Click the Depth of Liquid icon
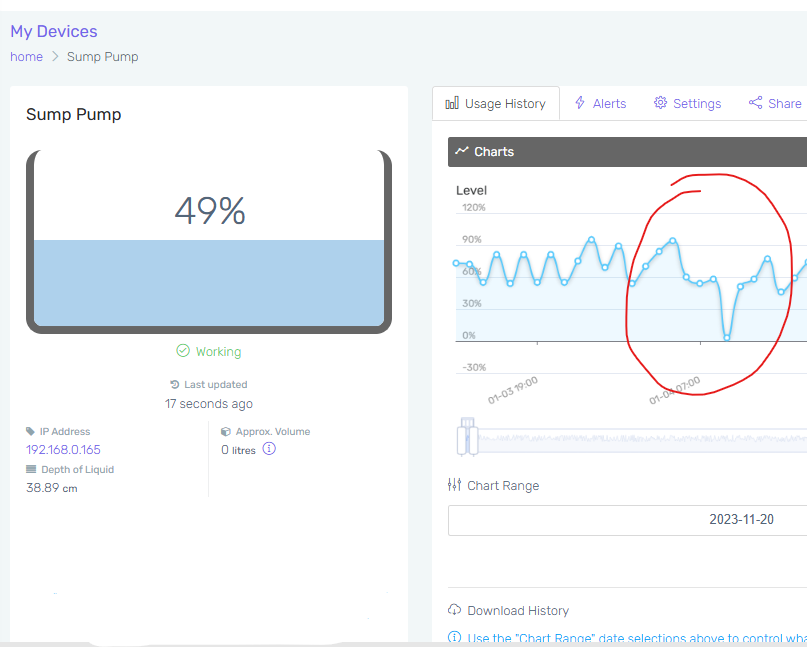Image resolution: width=807 pixels, height=647 pixels. 31,469
